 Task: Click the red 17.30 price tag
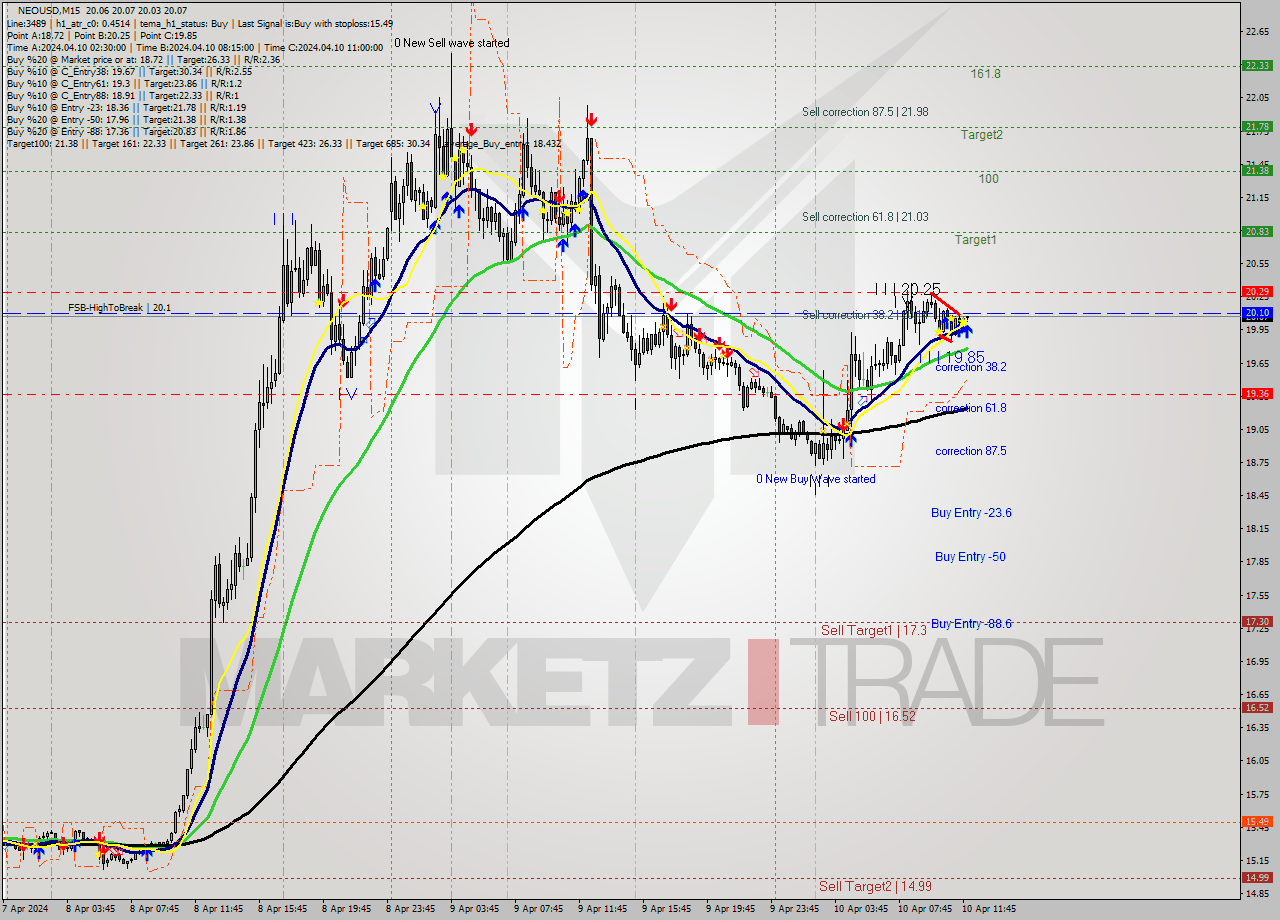[x=1257, y=622]
